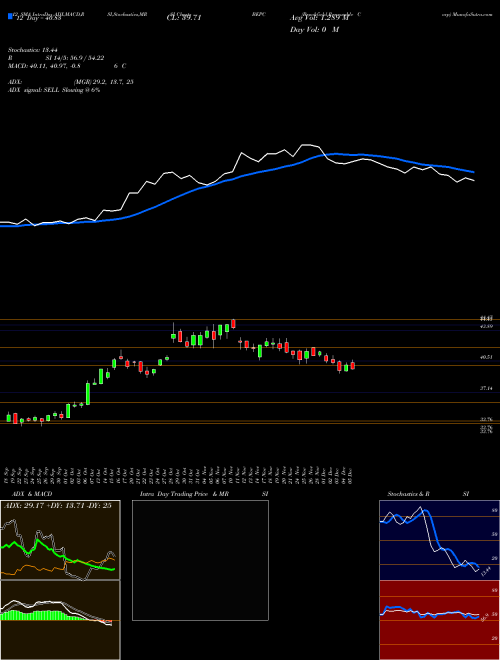Screen dimensions: 500x660
Task: Click the '12 Day = 40.83' legend text
Action: pyautogui.click(x=38, y=18)
